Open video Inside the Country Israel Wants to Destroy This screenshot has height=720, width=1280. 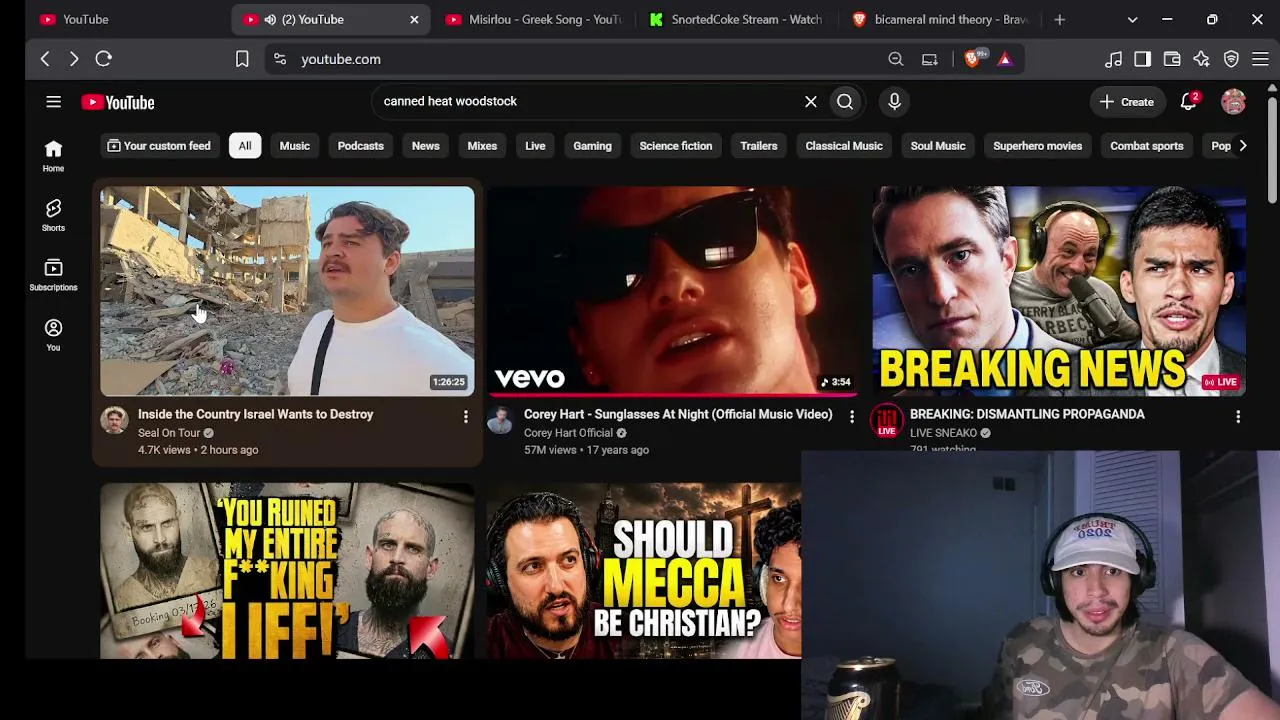[x=256, y=414]
